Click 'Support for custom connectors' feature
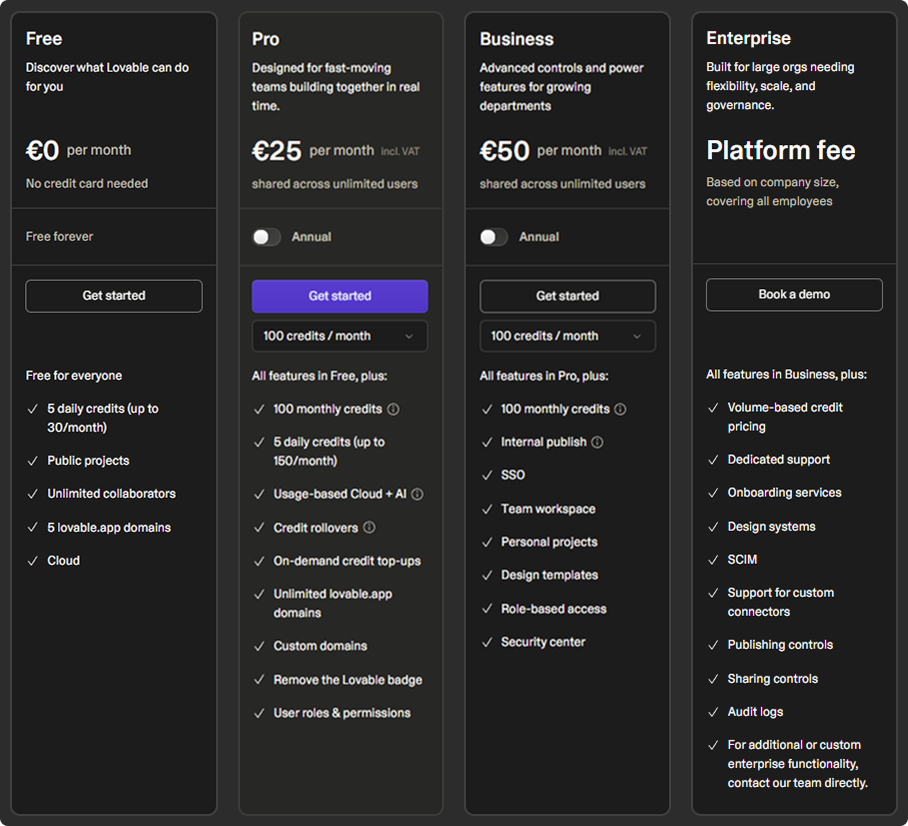Viewport: 908px width, 826px height. [781, 602]
